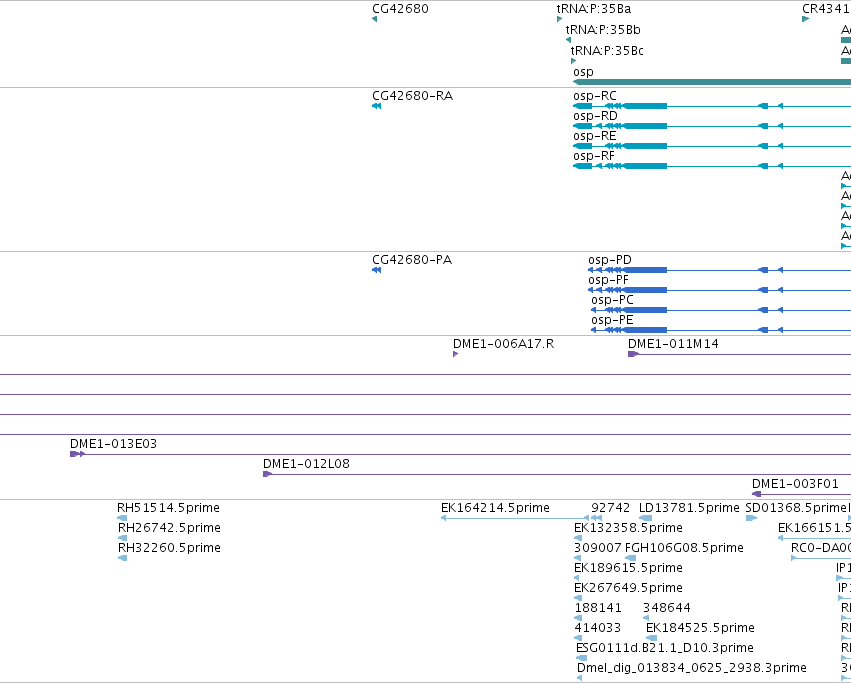Viewport: 851px width, 683px height.
Task: Select the DME1-012L08 clone
Action: pos(557,475)
